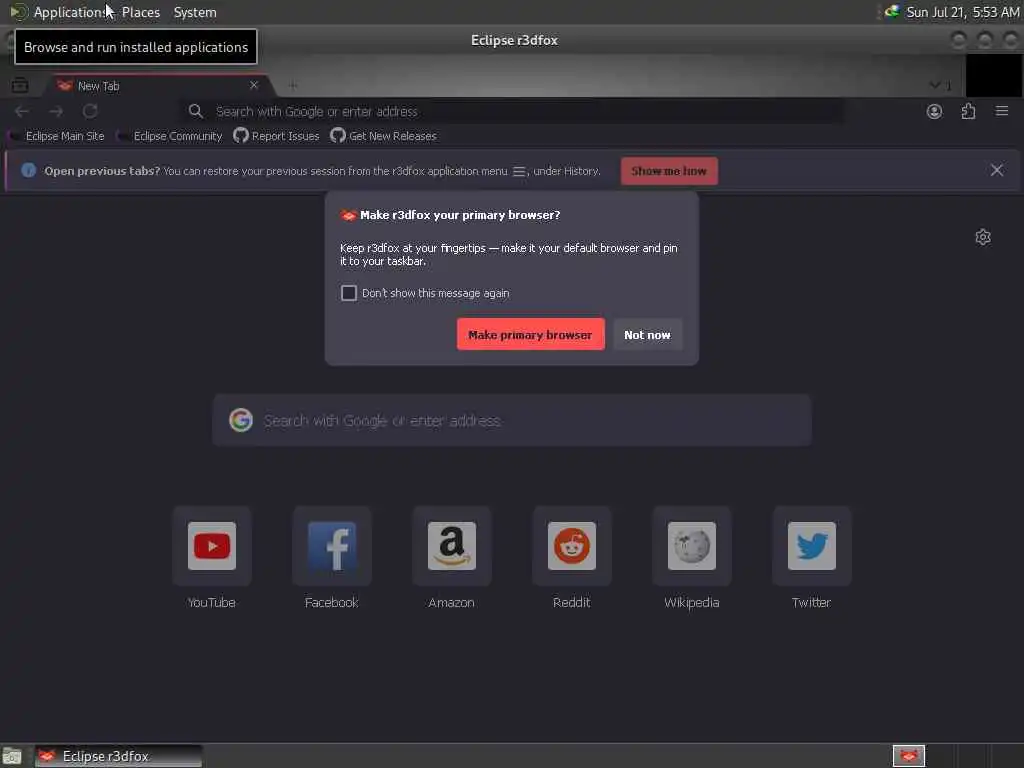The image size is (1024, 768).
Task: Go back with the back arrow
Action: 22,111
